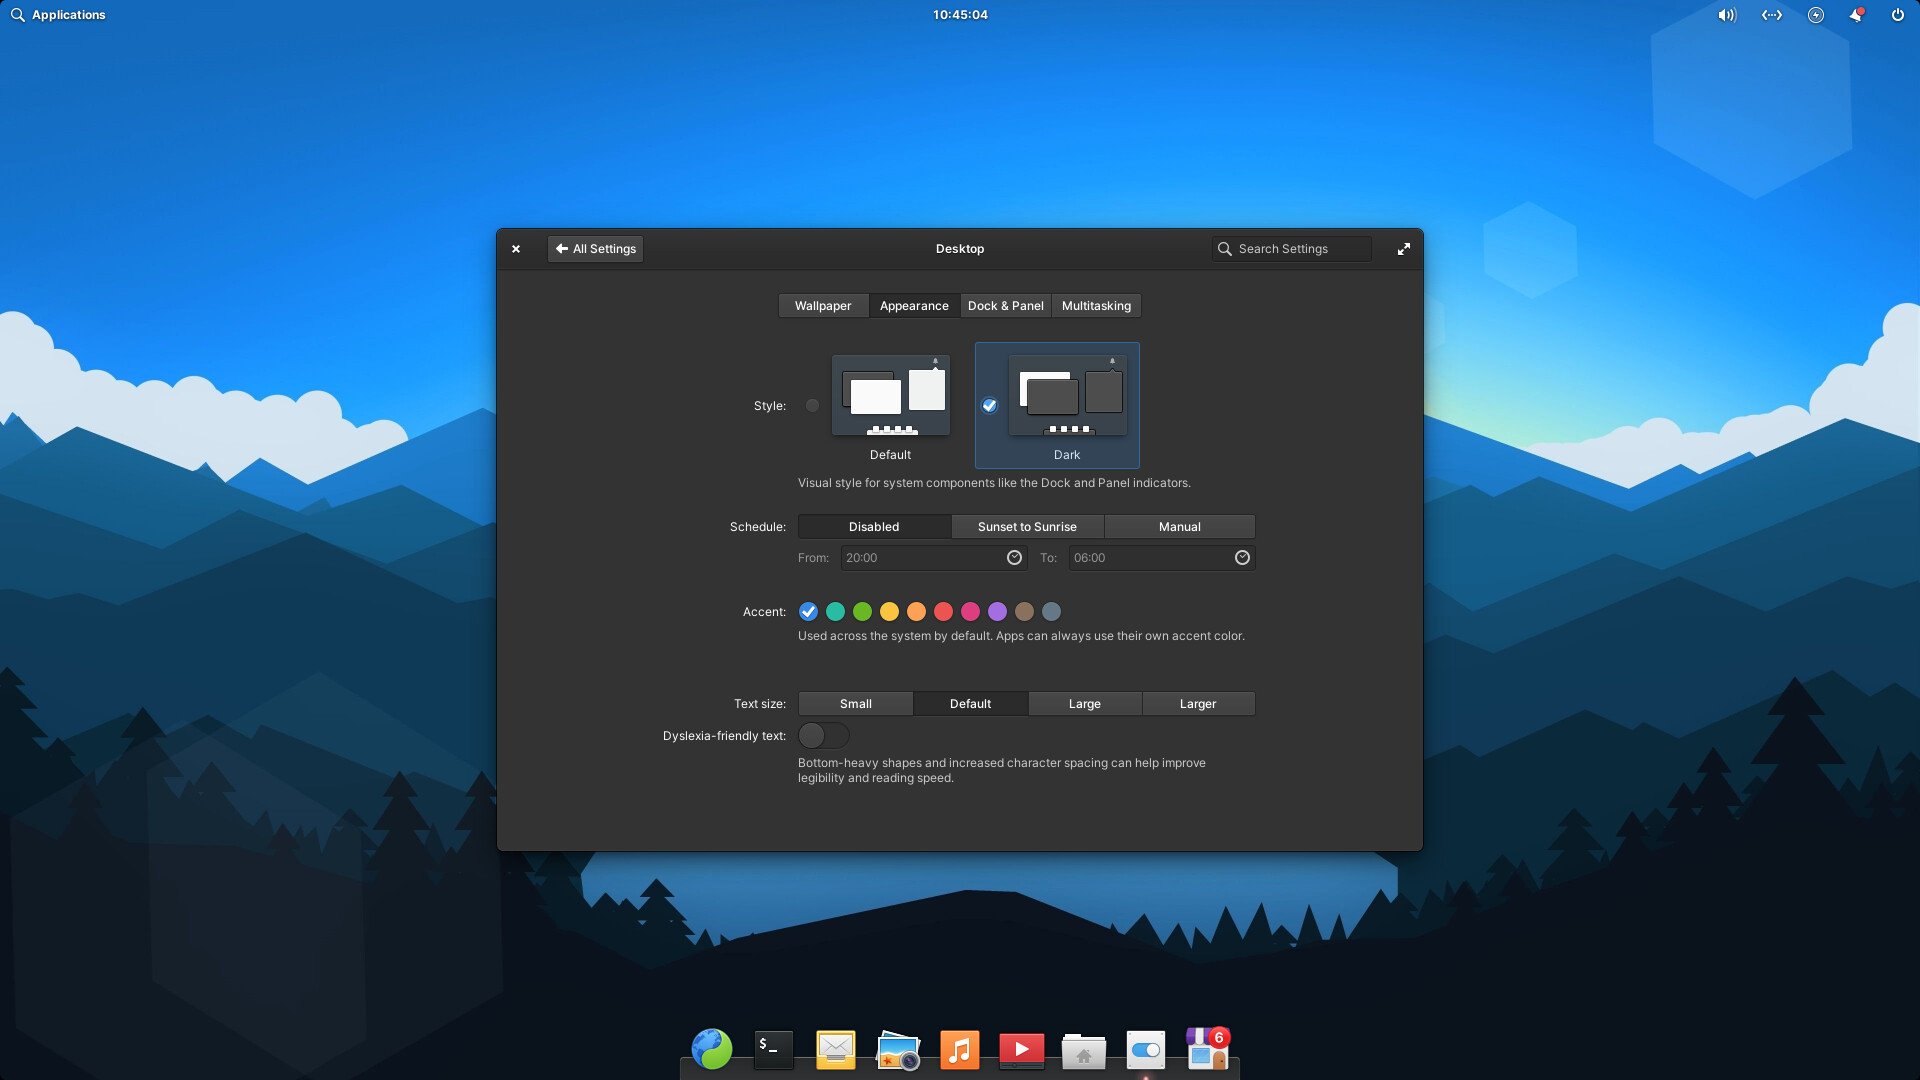Open the session power menu
The height and width of the screenshot is (1080, 1920).
point(1897,15)
